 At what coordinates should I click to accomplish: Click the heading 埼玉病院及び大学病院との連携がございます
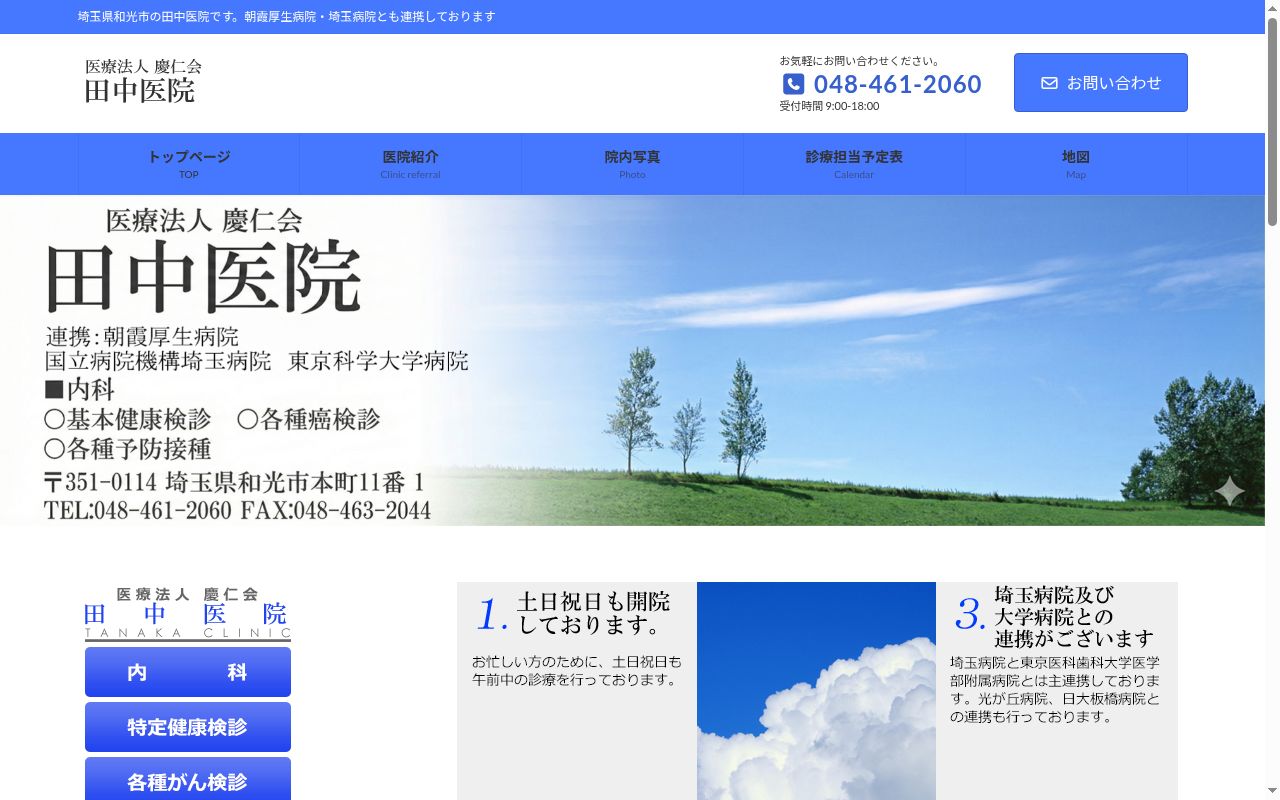click(1074, 616)
